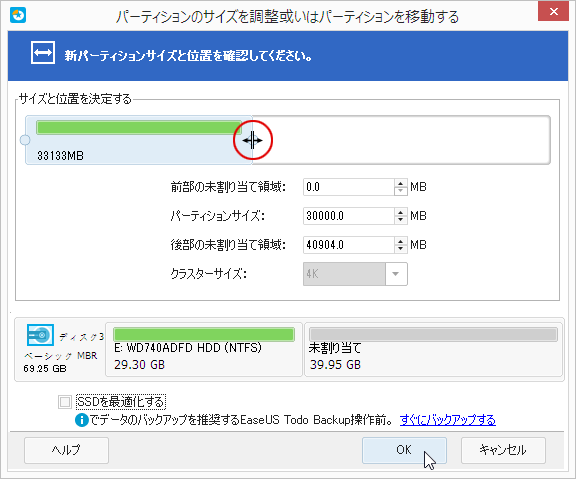Viewport: 576px width, 479px height.
Task: Click the blue info icon beside backup note
Action: point(82,420)
